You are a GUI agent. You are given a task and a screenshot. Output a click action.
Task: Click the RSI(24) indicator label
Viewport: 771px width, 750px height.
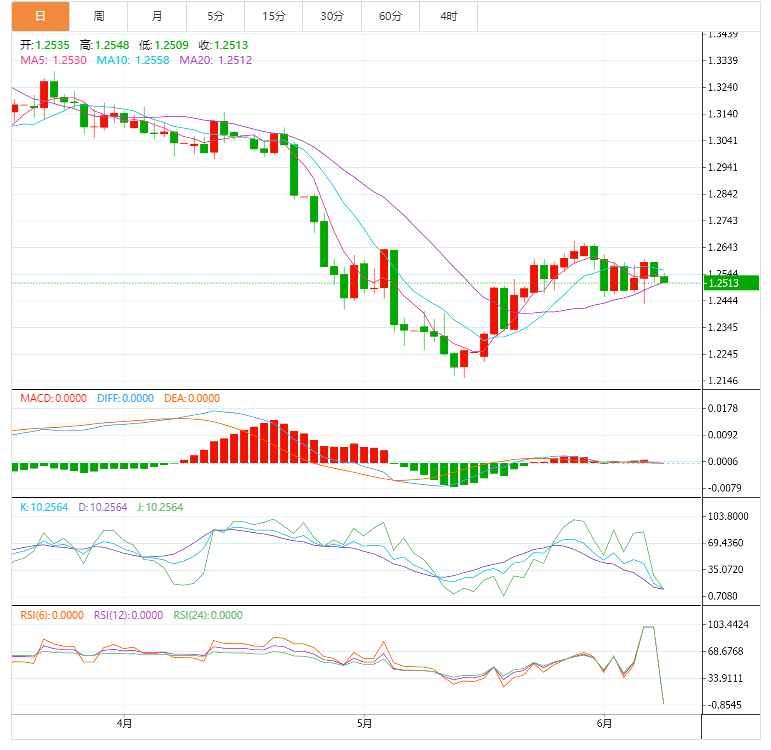pyautogui.click(x=208, y=615)
